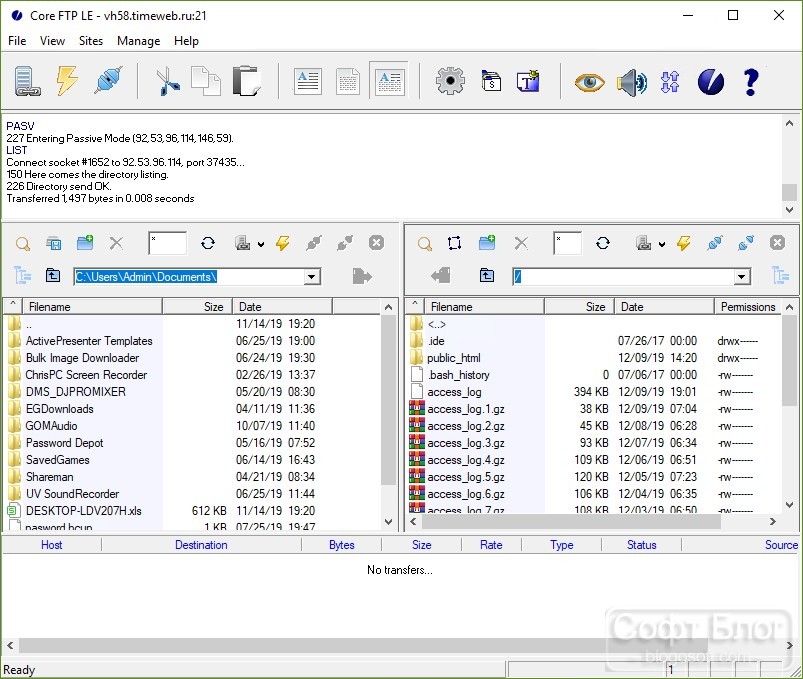This screenshot has width=803, height=679.
Task: Expand the remote path dropdown
Action: [741, 277]
